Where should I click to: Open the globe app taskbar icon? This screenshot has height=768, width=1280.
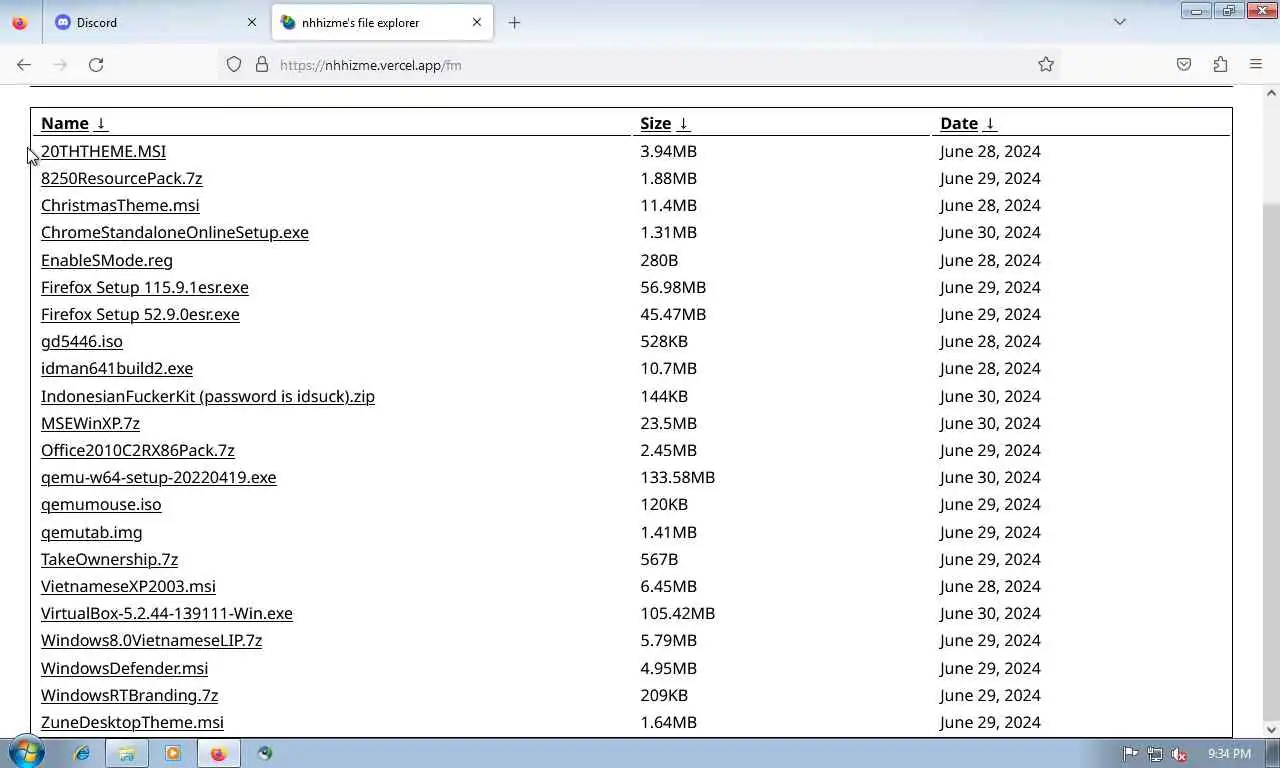(264, 753)
